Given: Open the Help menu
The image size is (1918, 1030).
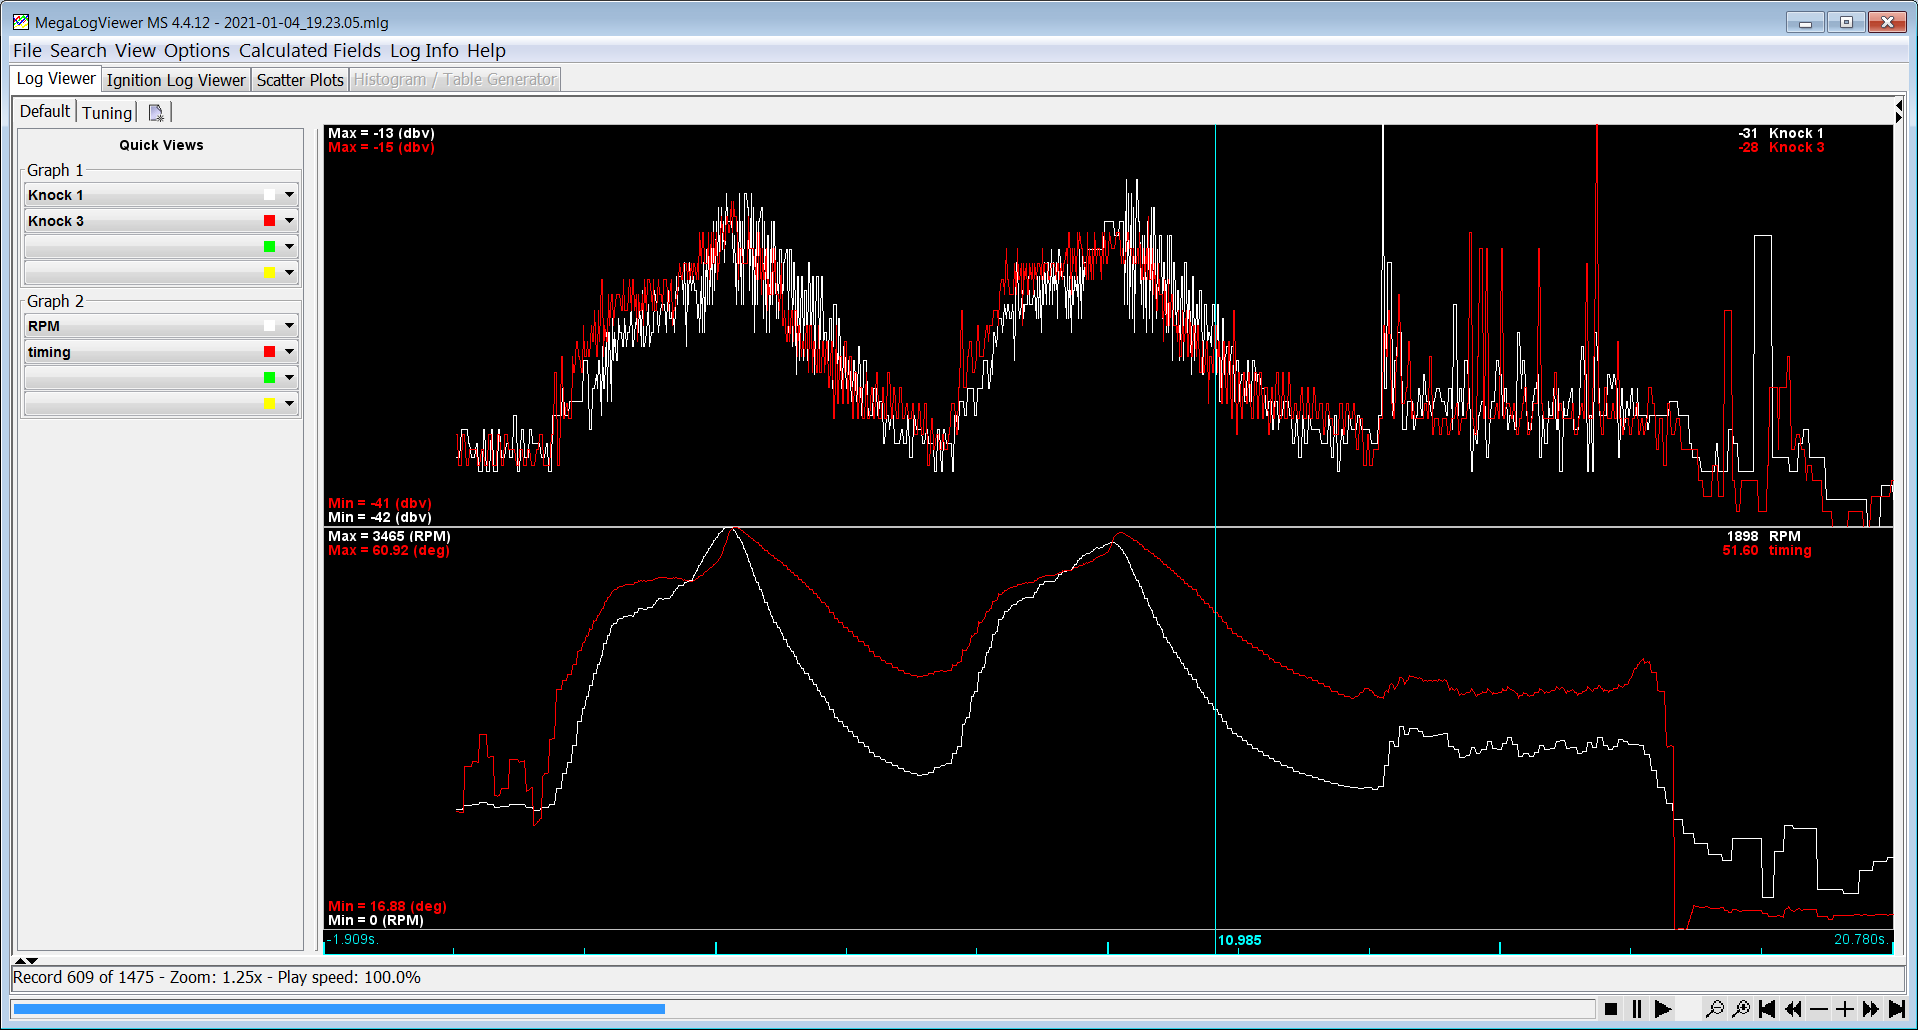Looking at the screenshot, I should (486, 51).
